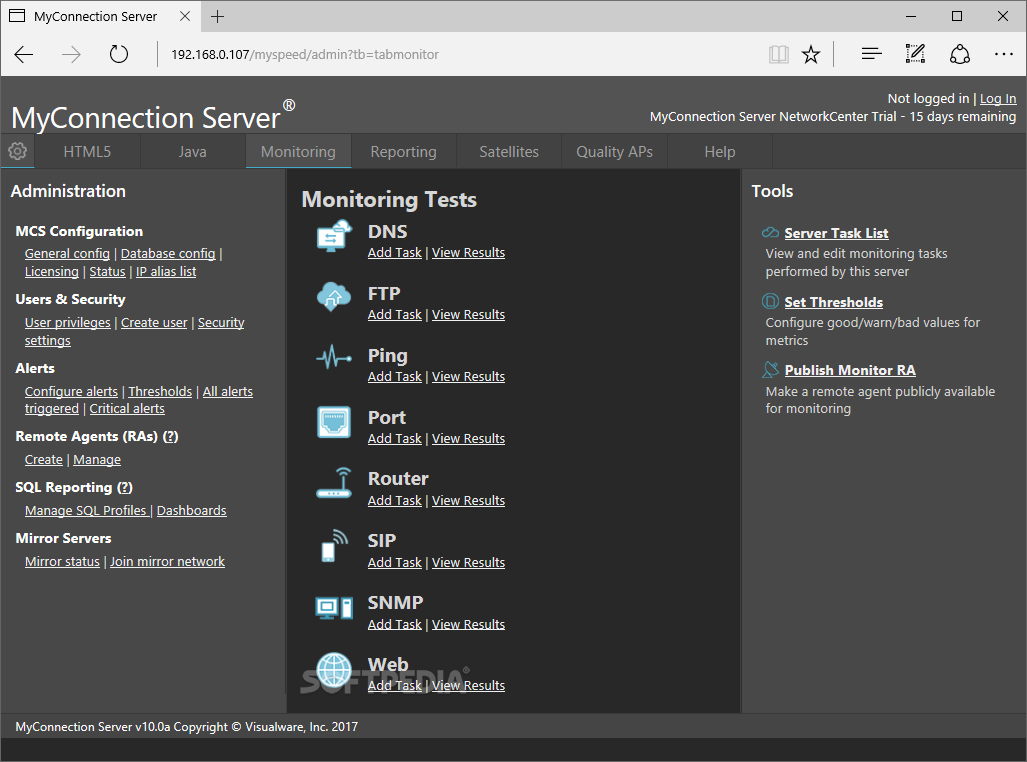
Task: Open the Set Thresholds link
Action: pyautogui.click(x=834, y=302)
